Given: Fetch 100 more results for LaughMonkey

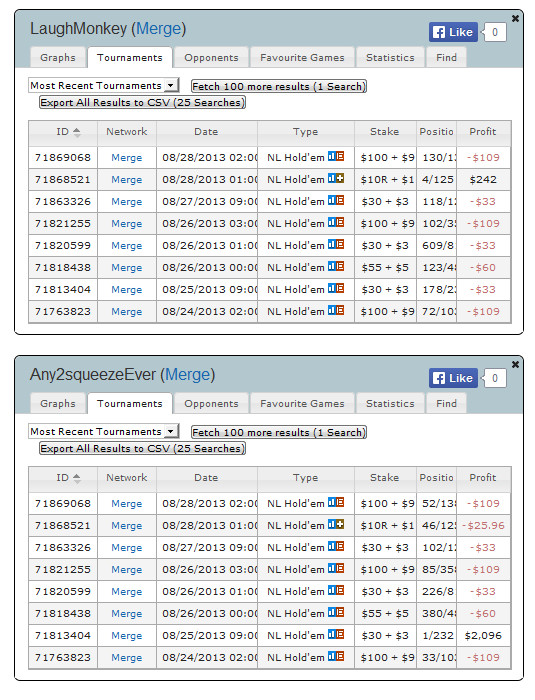Looking at the screenshot, I should [x=279, y=86].
